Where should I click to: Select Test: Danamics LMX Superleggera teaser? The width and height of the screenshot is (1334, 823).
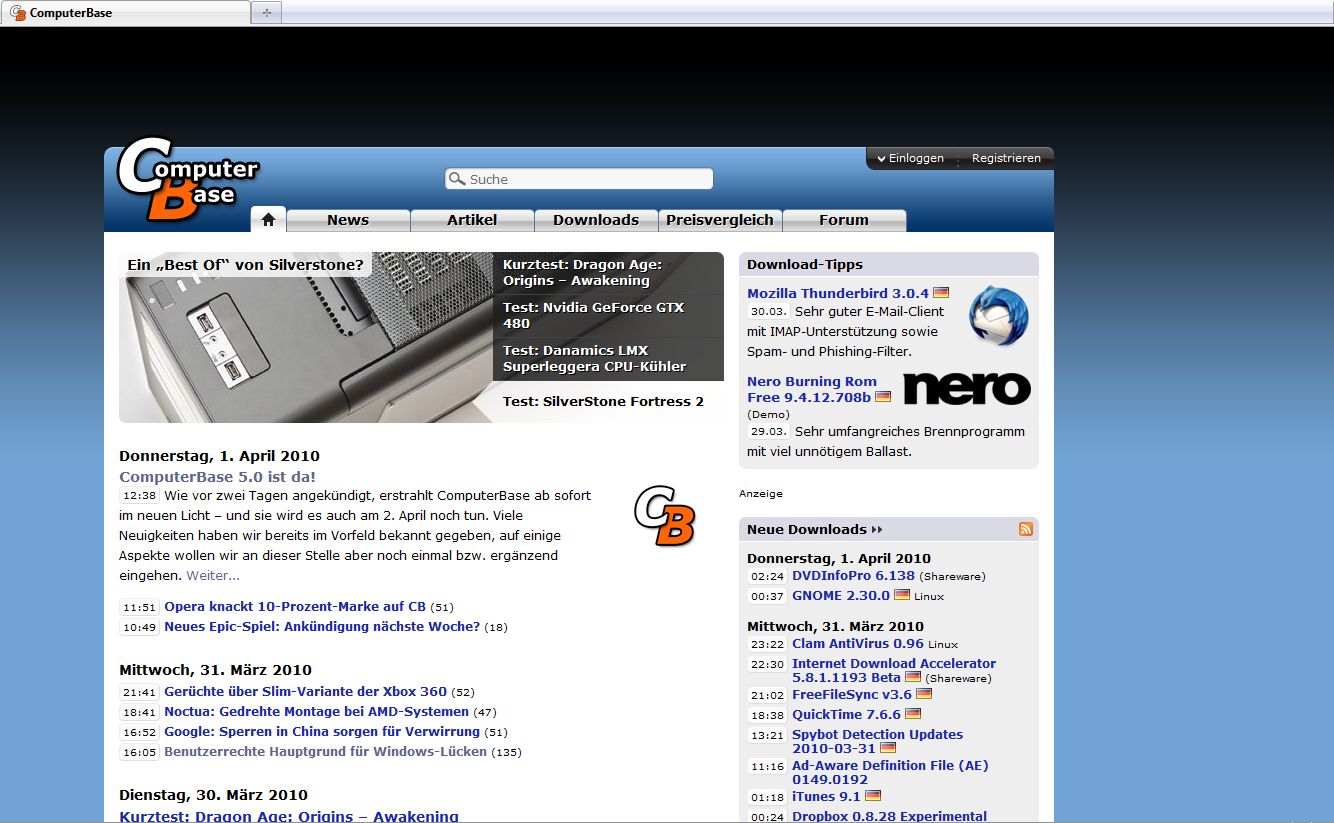point(608,359)
